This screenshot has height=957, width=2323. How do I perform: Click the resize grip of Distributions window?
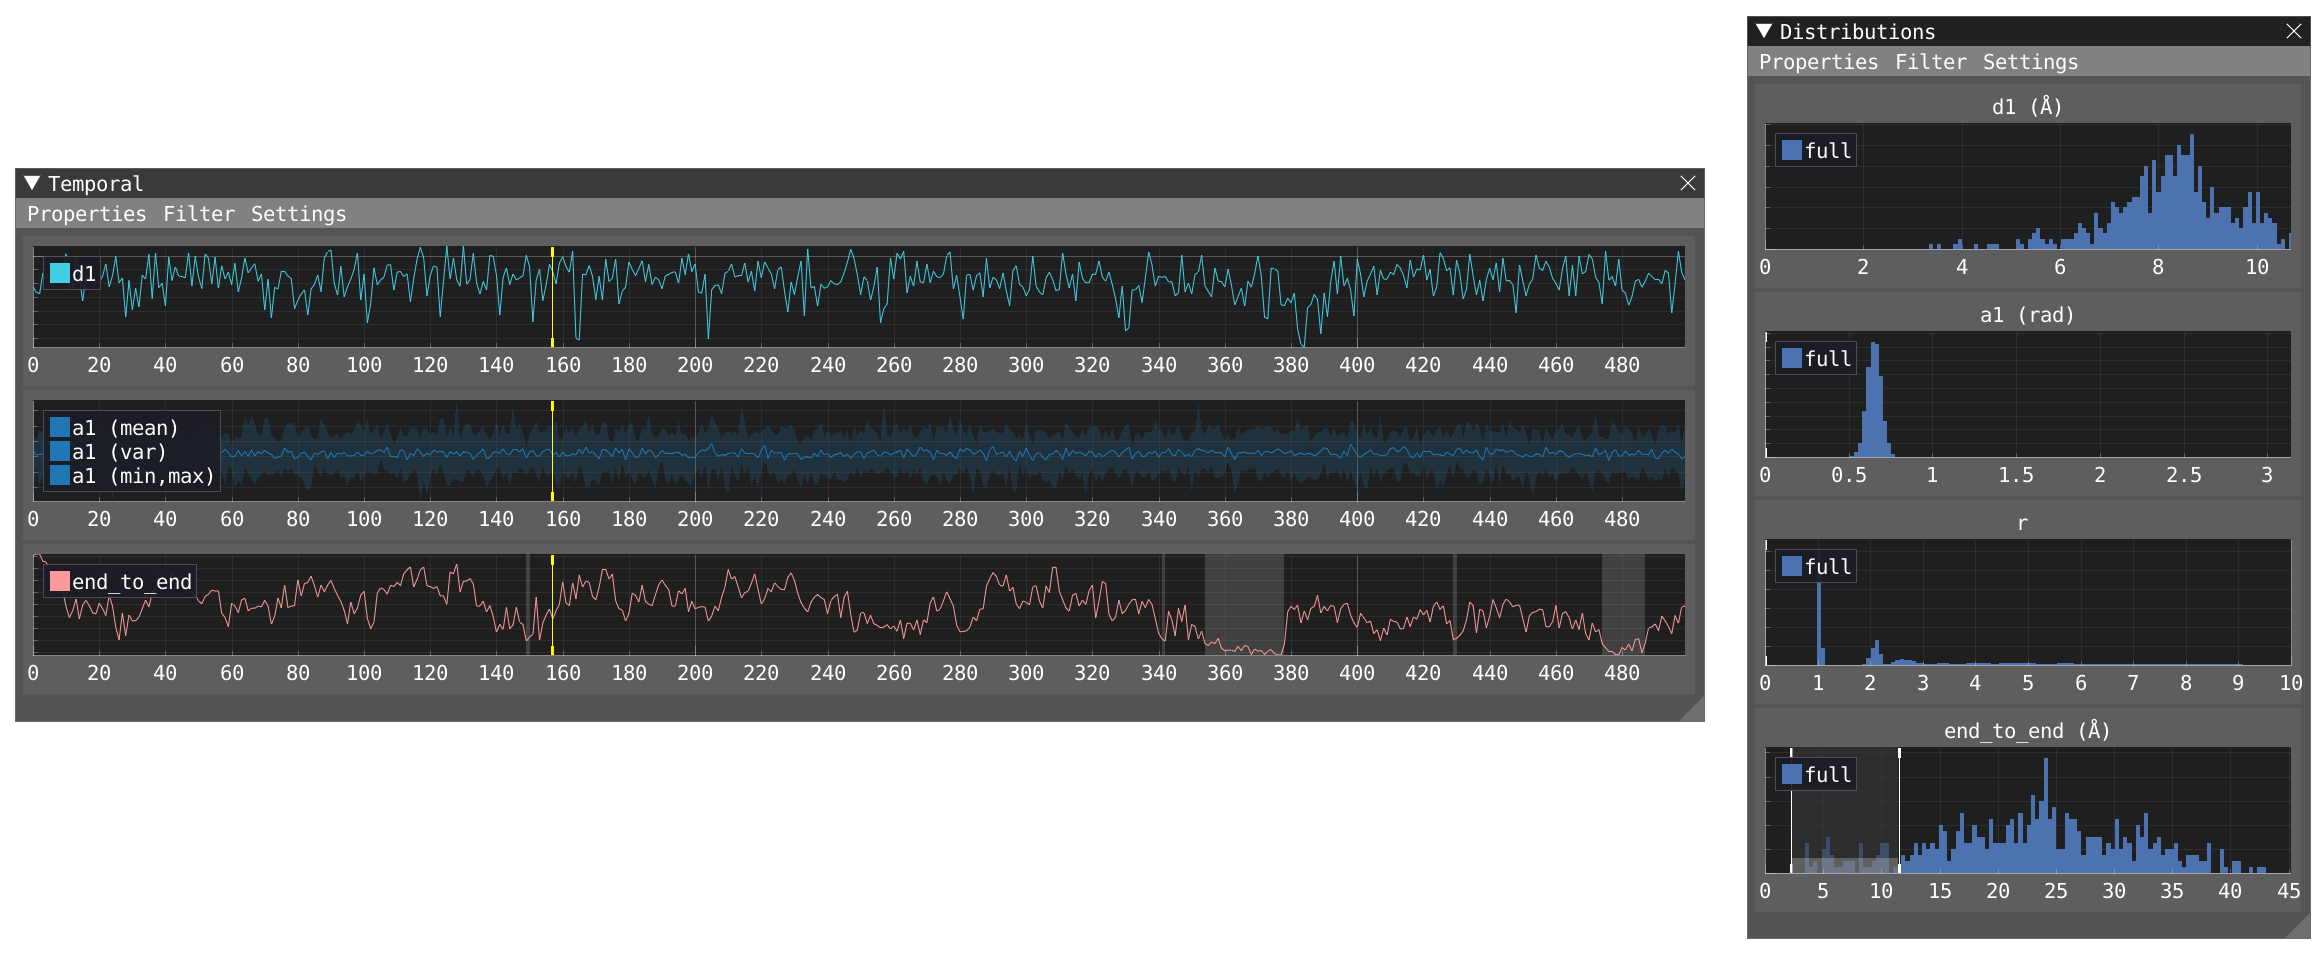point(2299,927)
